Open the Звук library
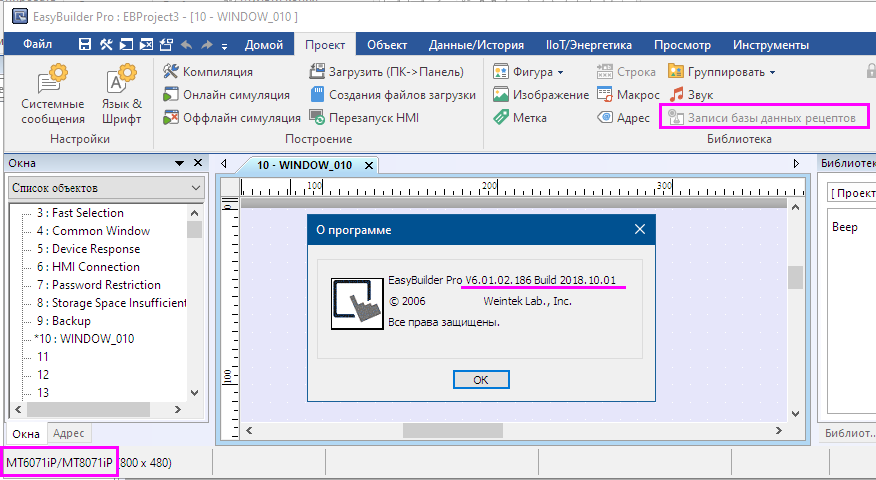The height and width of the screenshot is (480, 876). [x=691, y=95]
